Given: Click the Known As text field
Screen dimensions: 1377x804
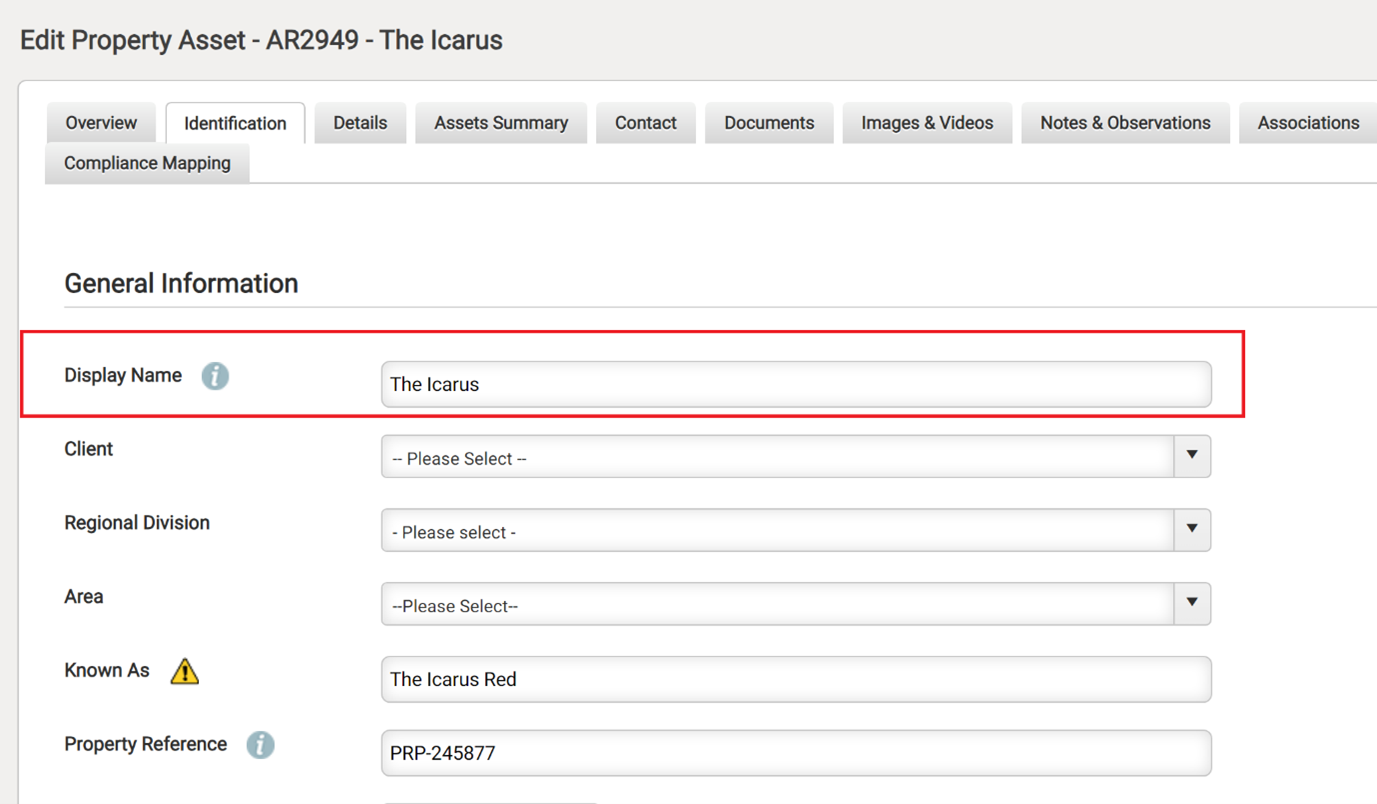Looking at the screenshot, I should click(796, 679).
